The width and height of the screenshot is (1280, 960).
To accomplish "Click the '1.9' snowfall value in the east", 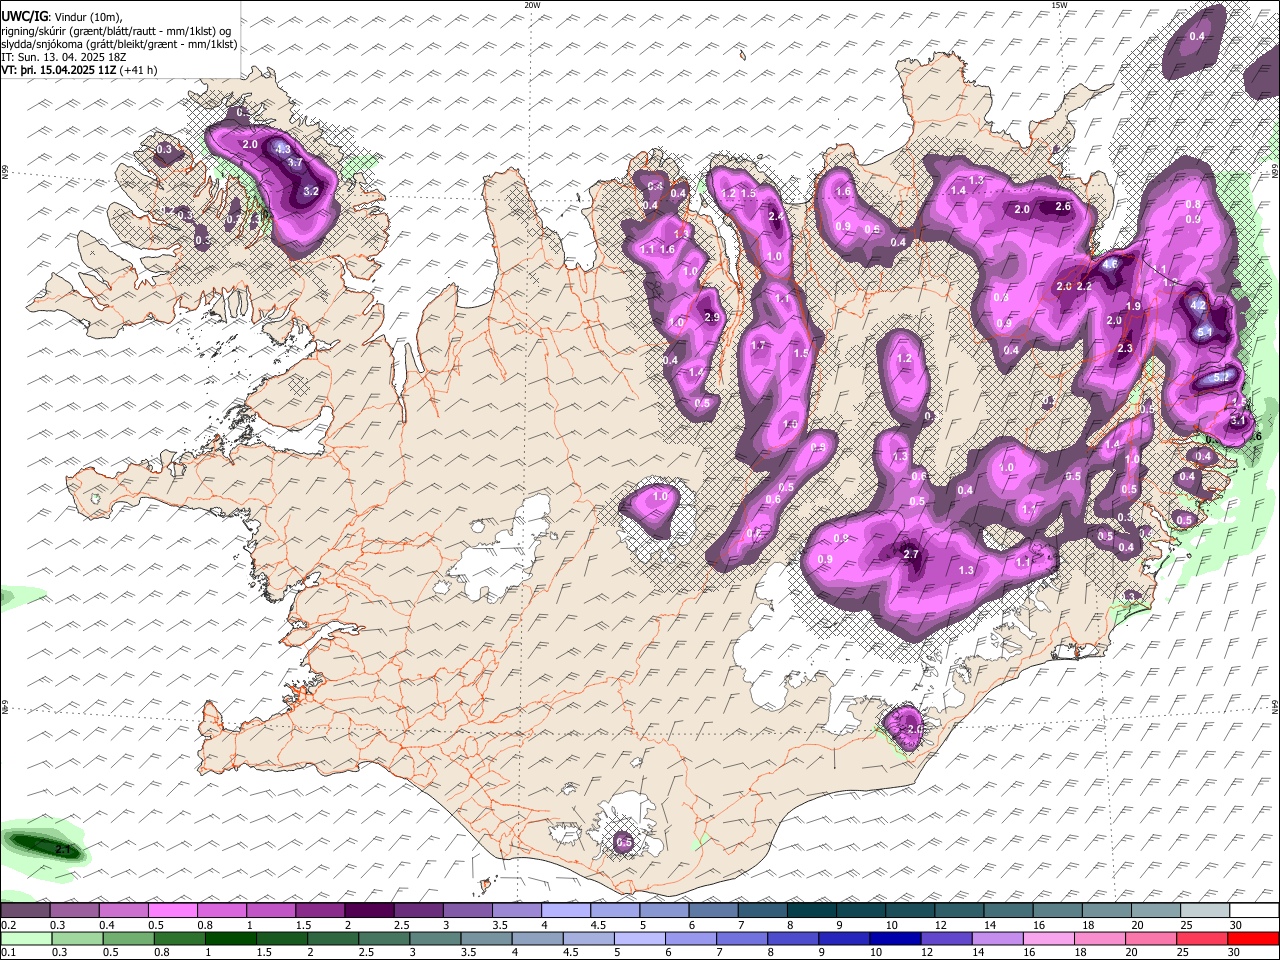I will tap(1133, 306).
